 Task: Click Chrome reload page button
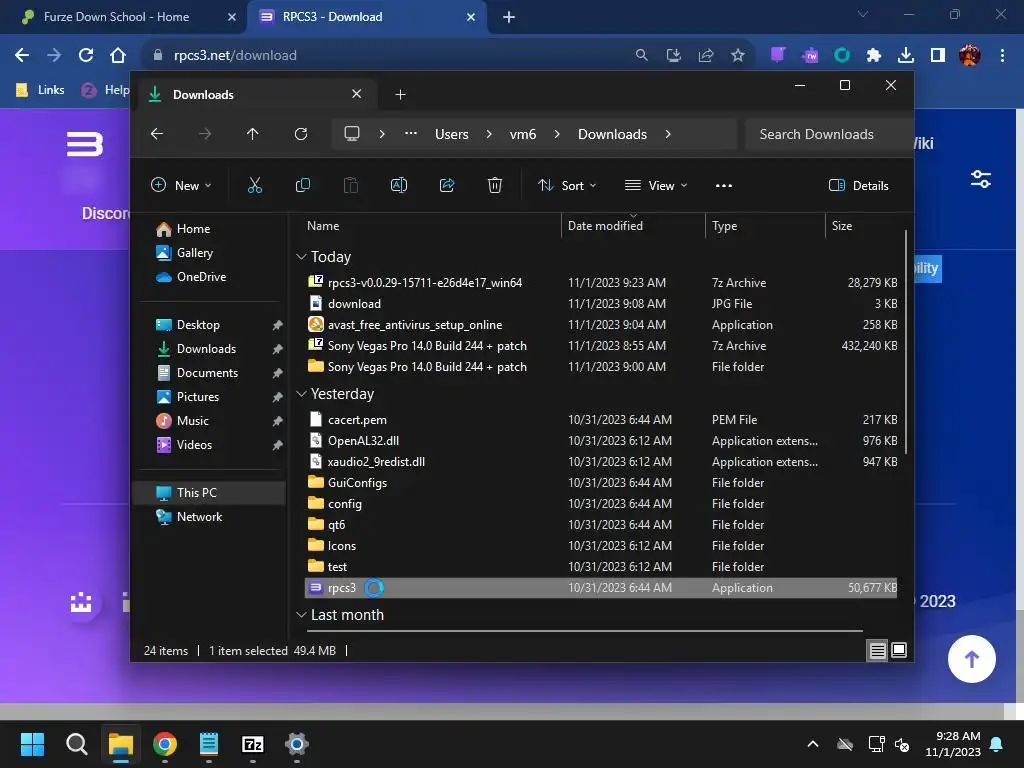(86, 56)
